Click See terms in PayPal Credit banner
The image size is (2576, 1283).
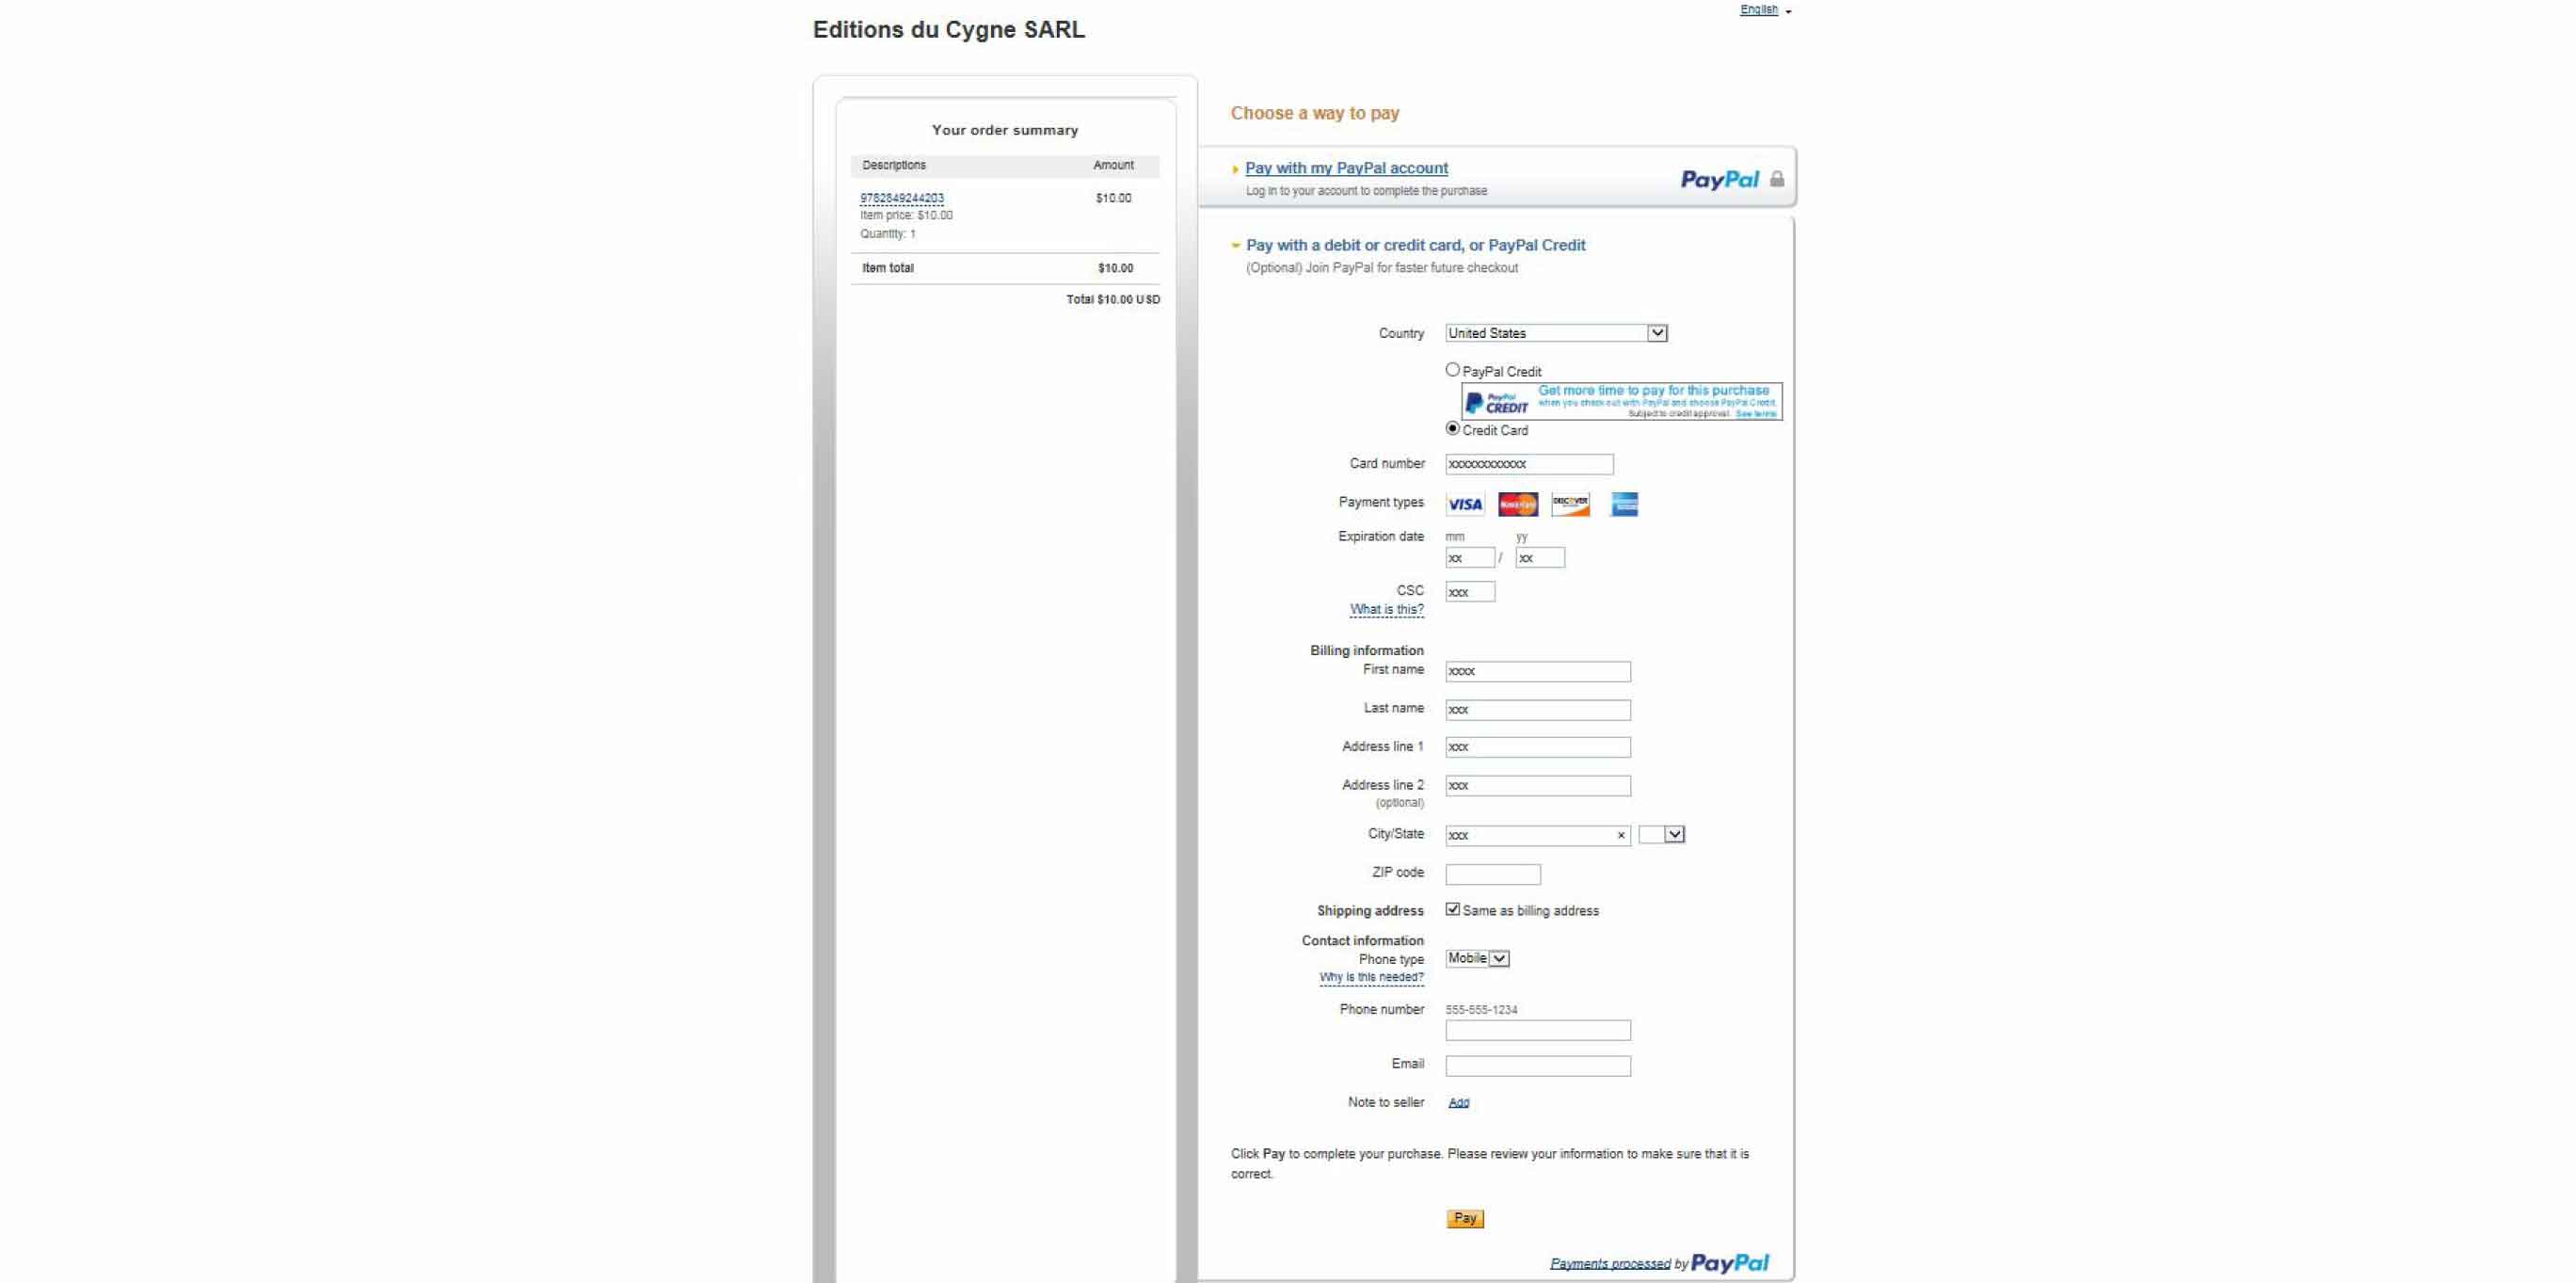pyautogui.click(x=1756, y=414)
